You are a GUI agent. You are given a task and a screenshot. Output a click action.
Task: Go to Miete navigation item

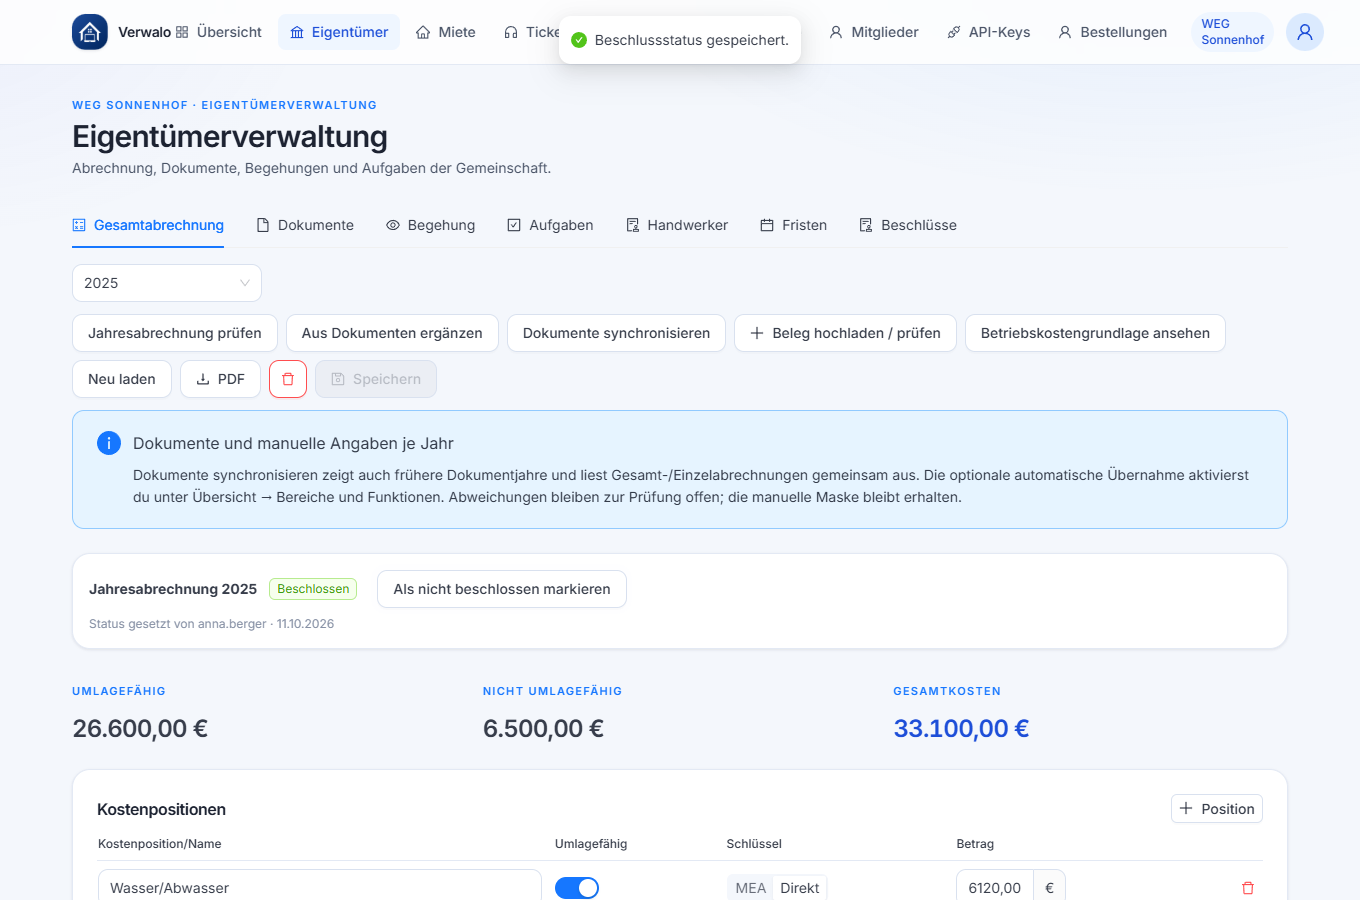[446, 32]
